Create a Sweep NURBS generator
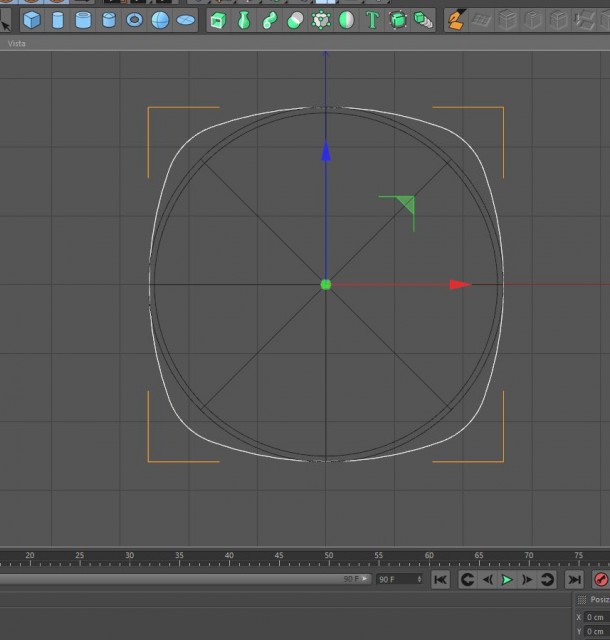 click(x=269, y=20)
